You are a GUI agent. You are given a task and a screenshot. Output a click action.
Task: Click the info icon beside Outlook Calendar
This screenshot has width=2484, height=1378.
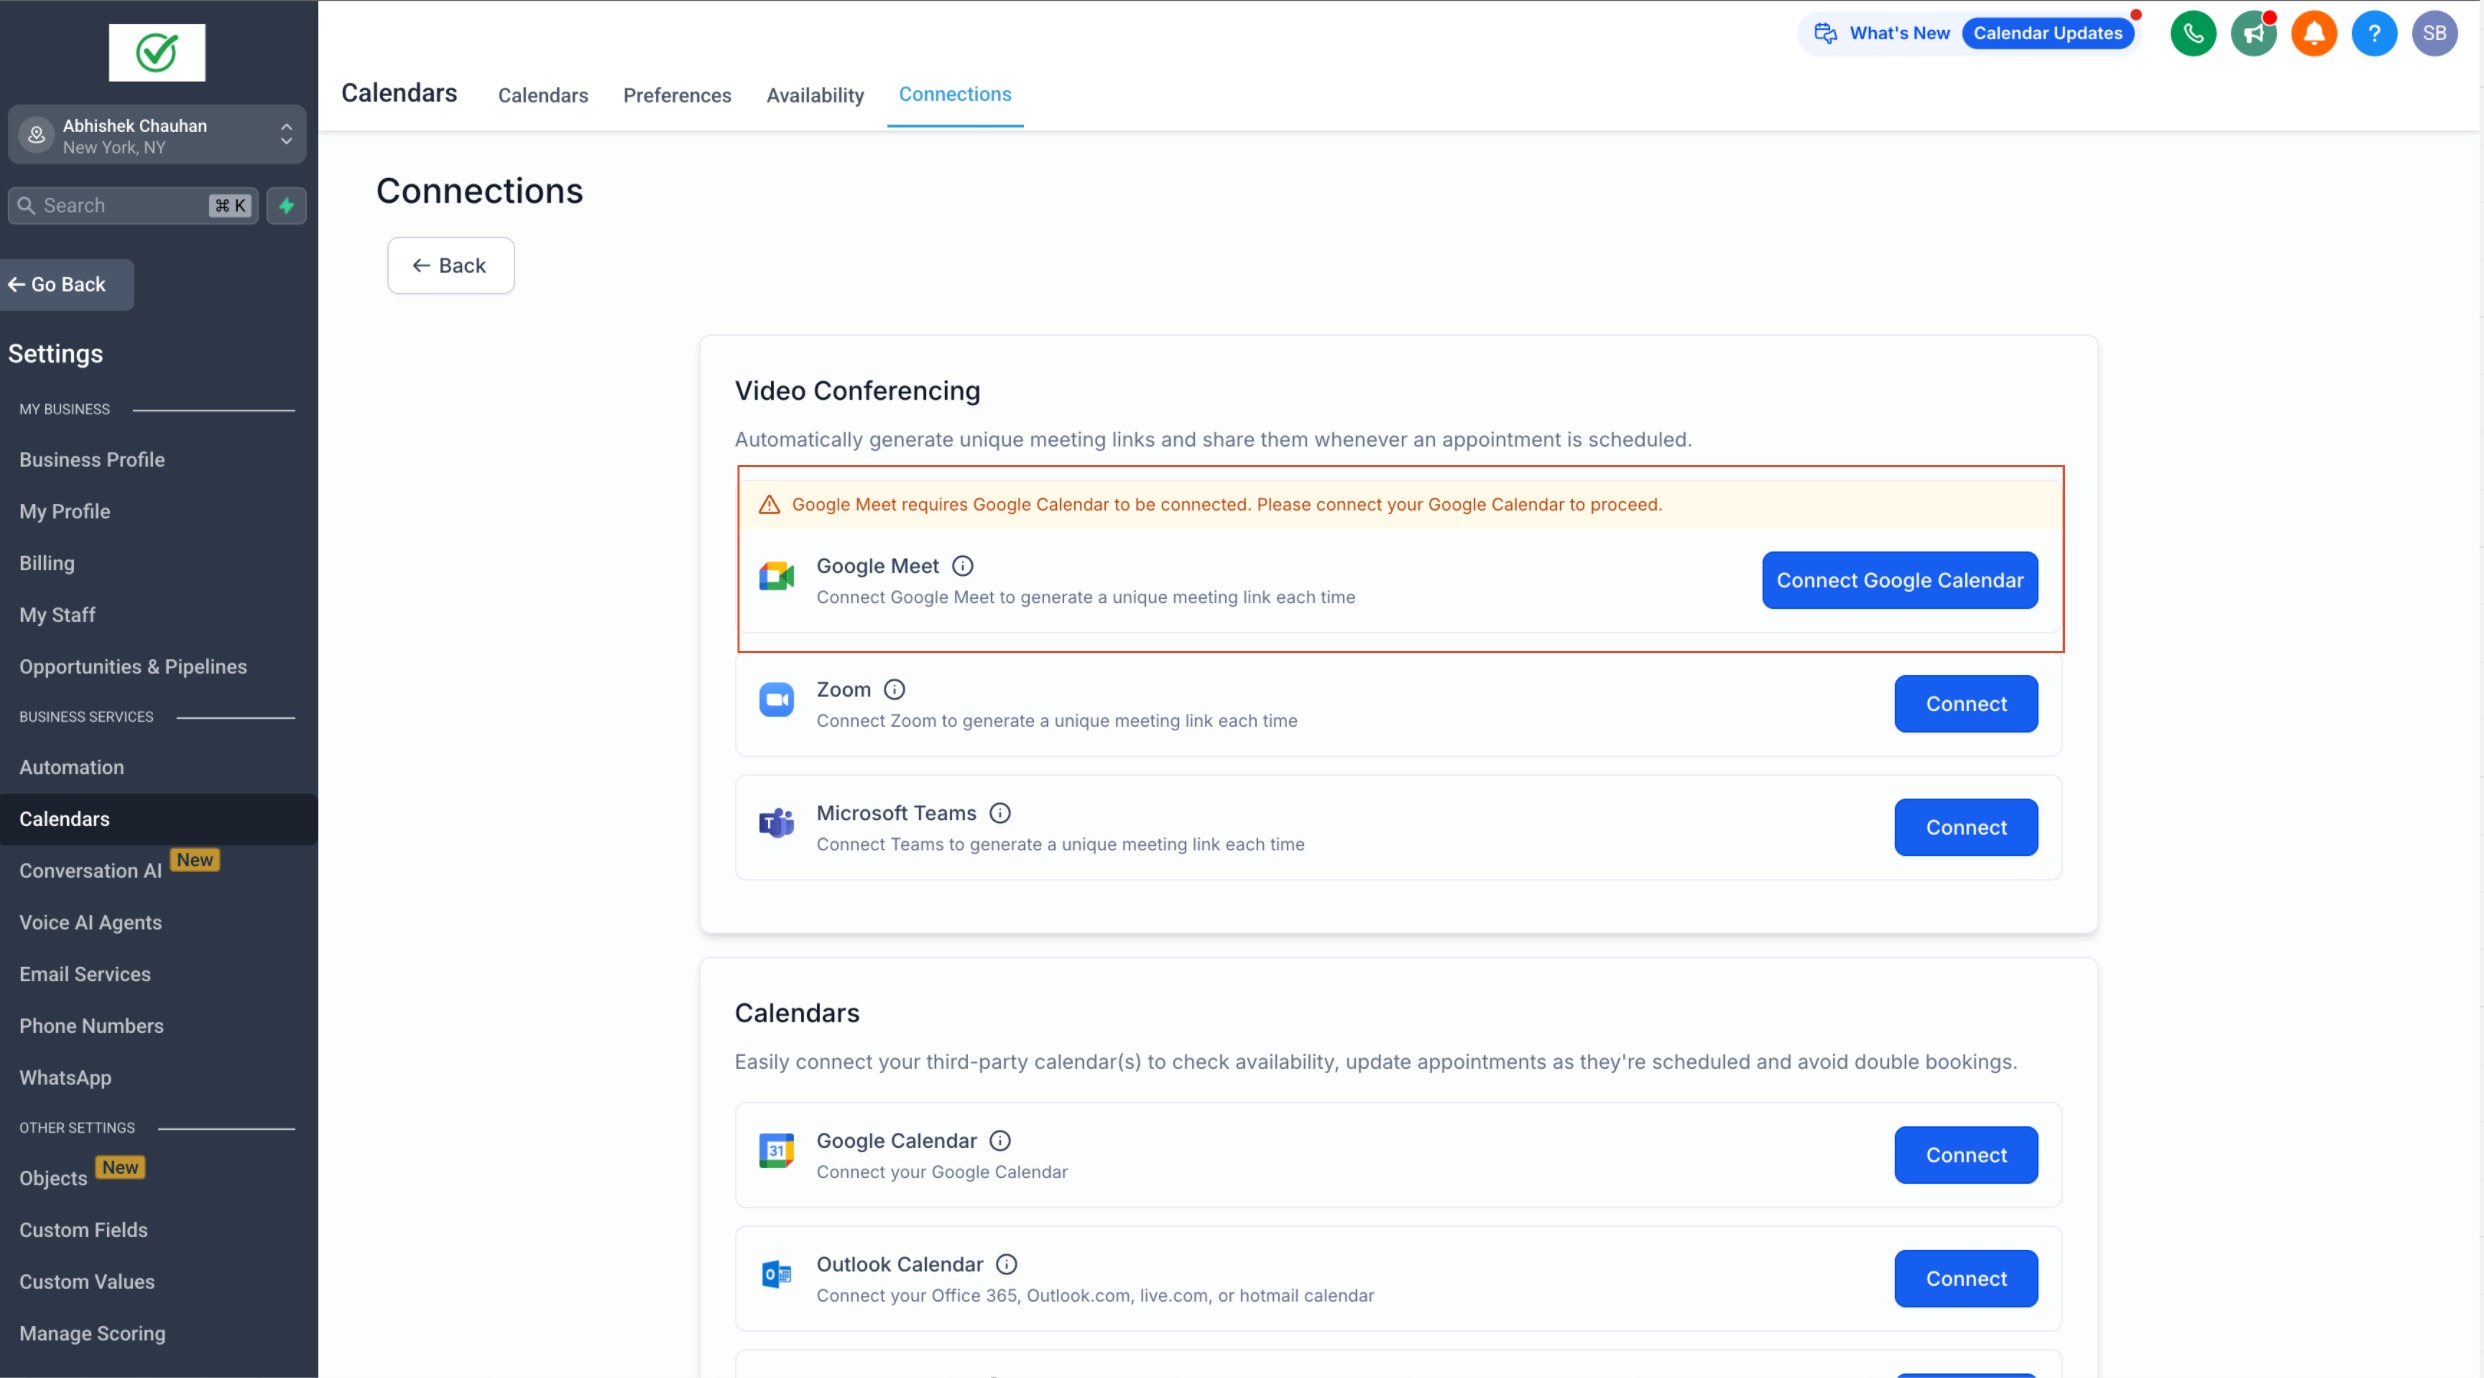click(1006, 1265)
